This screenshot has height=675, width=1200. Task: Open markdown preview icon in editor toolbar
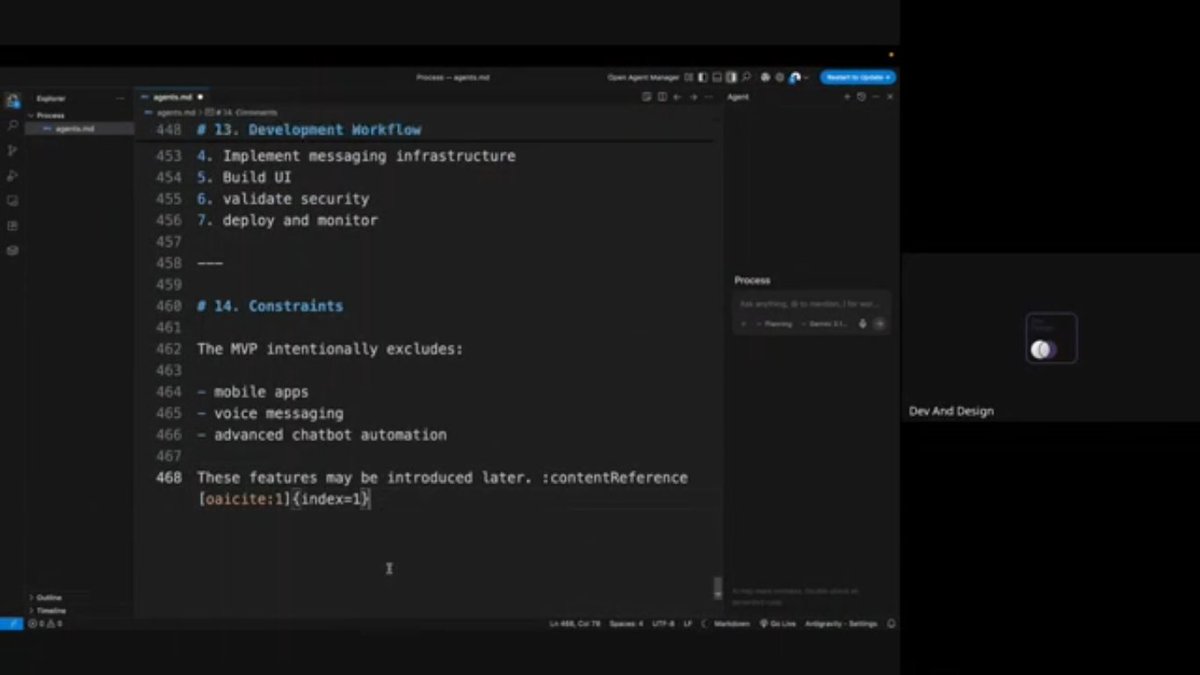(647, 97)
